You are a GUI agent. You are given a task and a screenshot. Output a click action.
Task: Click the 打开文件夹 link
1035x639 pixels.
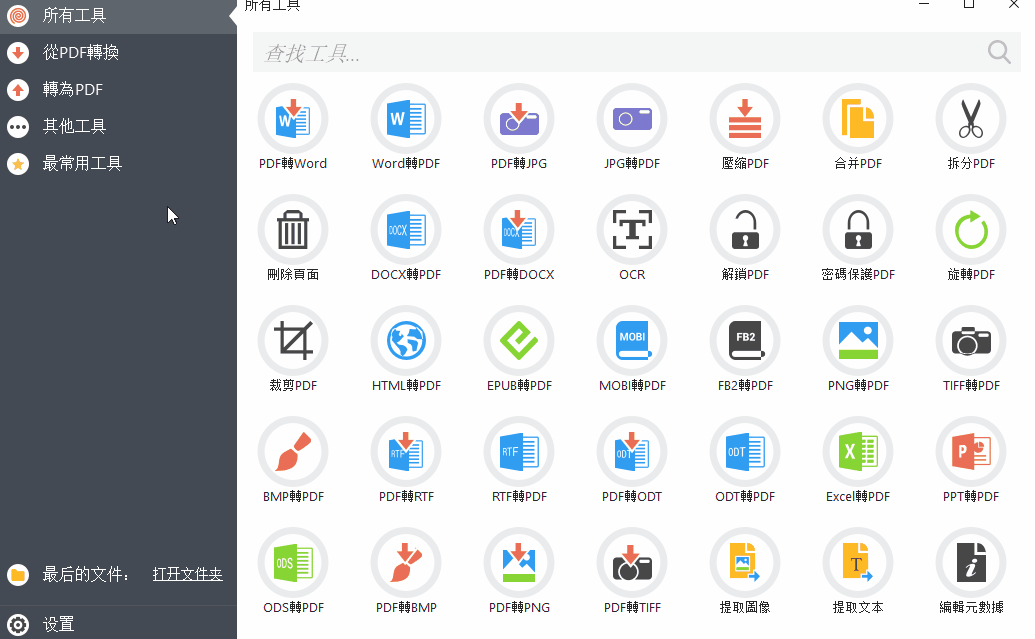[187, 575]
